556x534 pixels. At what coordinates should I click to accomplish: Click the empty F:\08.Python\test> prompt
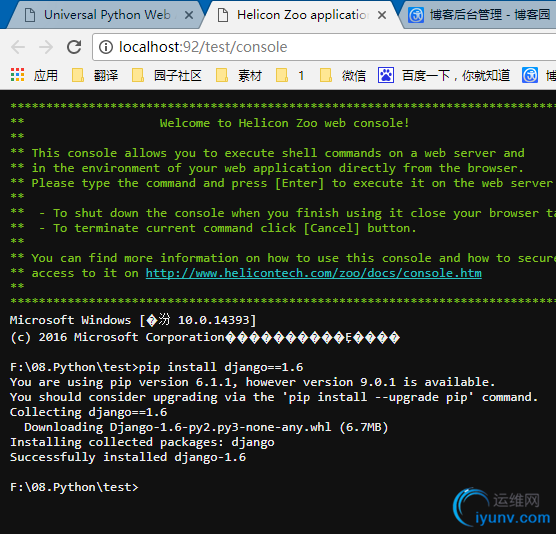coord(74,487)
